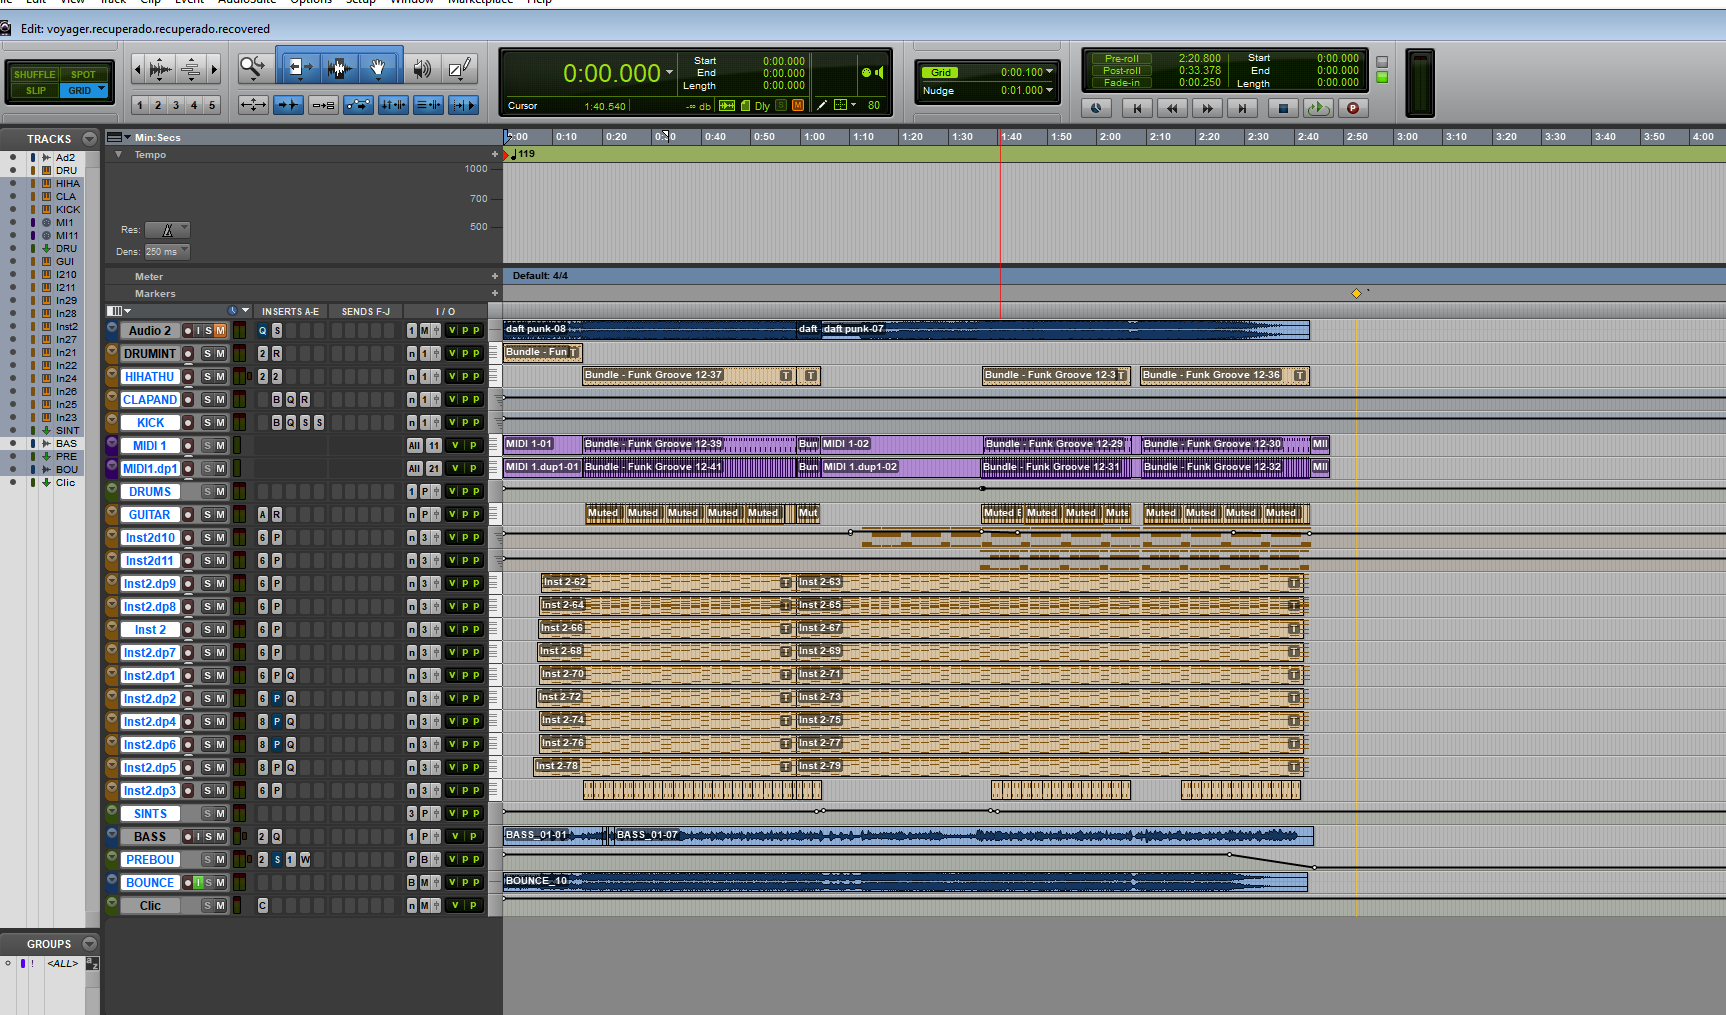This screenshot has width=1726, height=1015.
Task: Unmute the Audio 2 track
Action: (220, 331)
